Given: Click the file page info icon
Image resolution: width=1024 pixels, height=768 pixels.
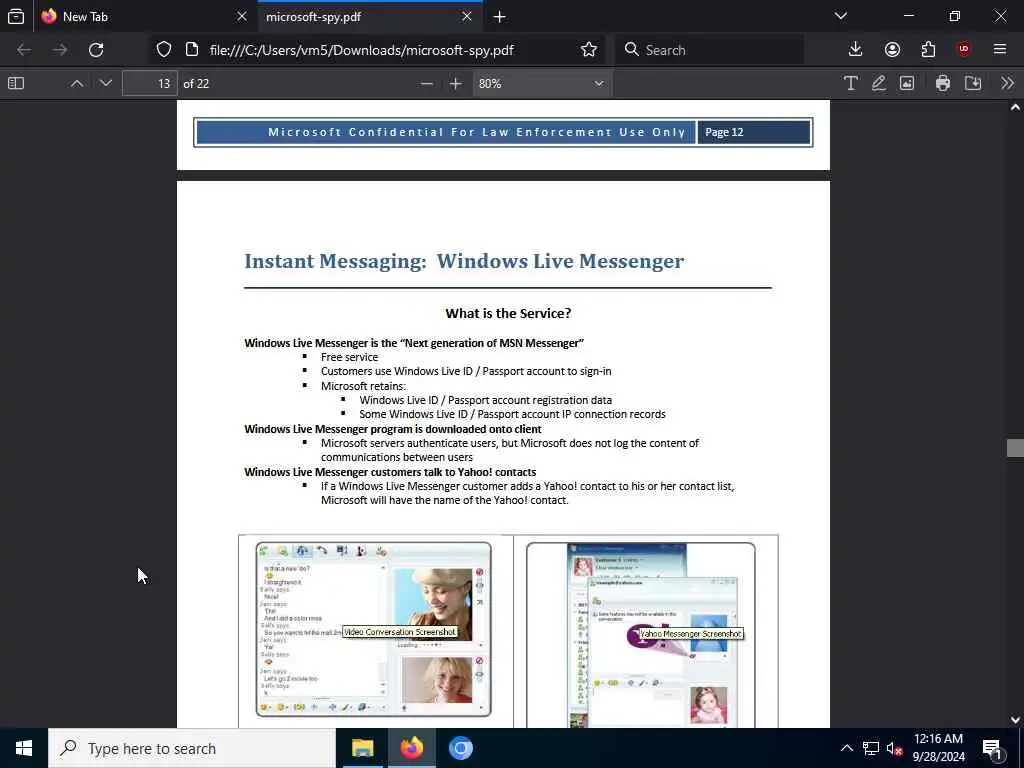Looking at the screenshot, I should (192, 50).
